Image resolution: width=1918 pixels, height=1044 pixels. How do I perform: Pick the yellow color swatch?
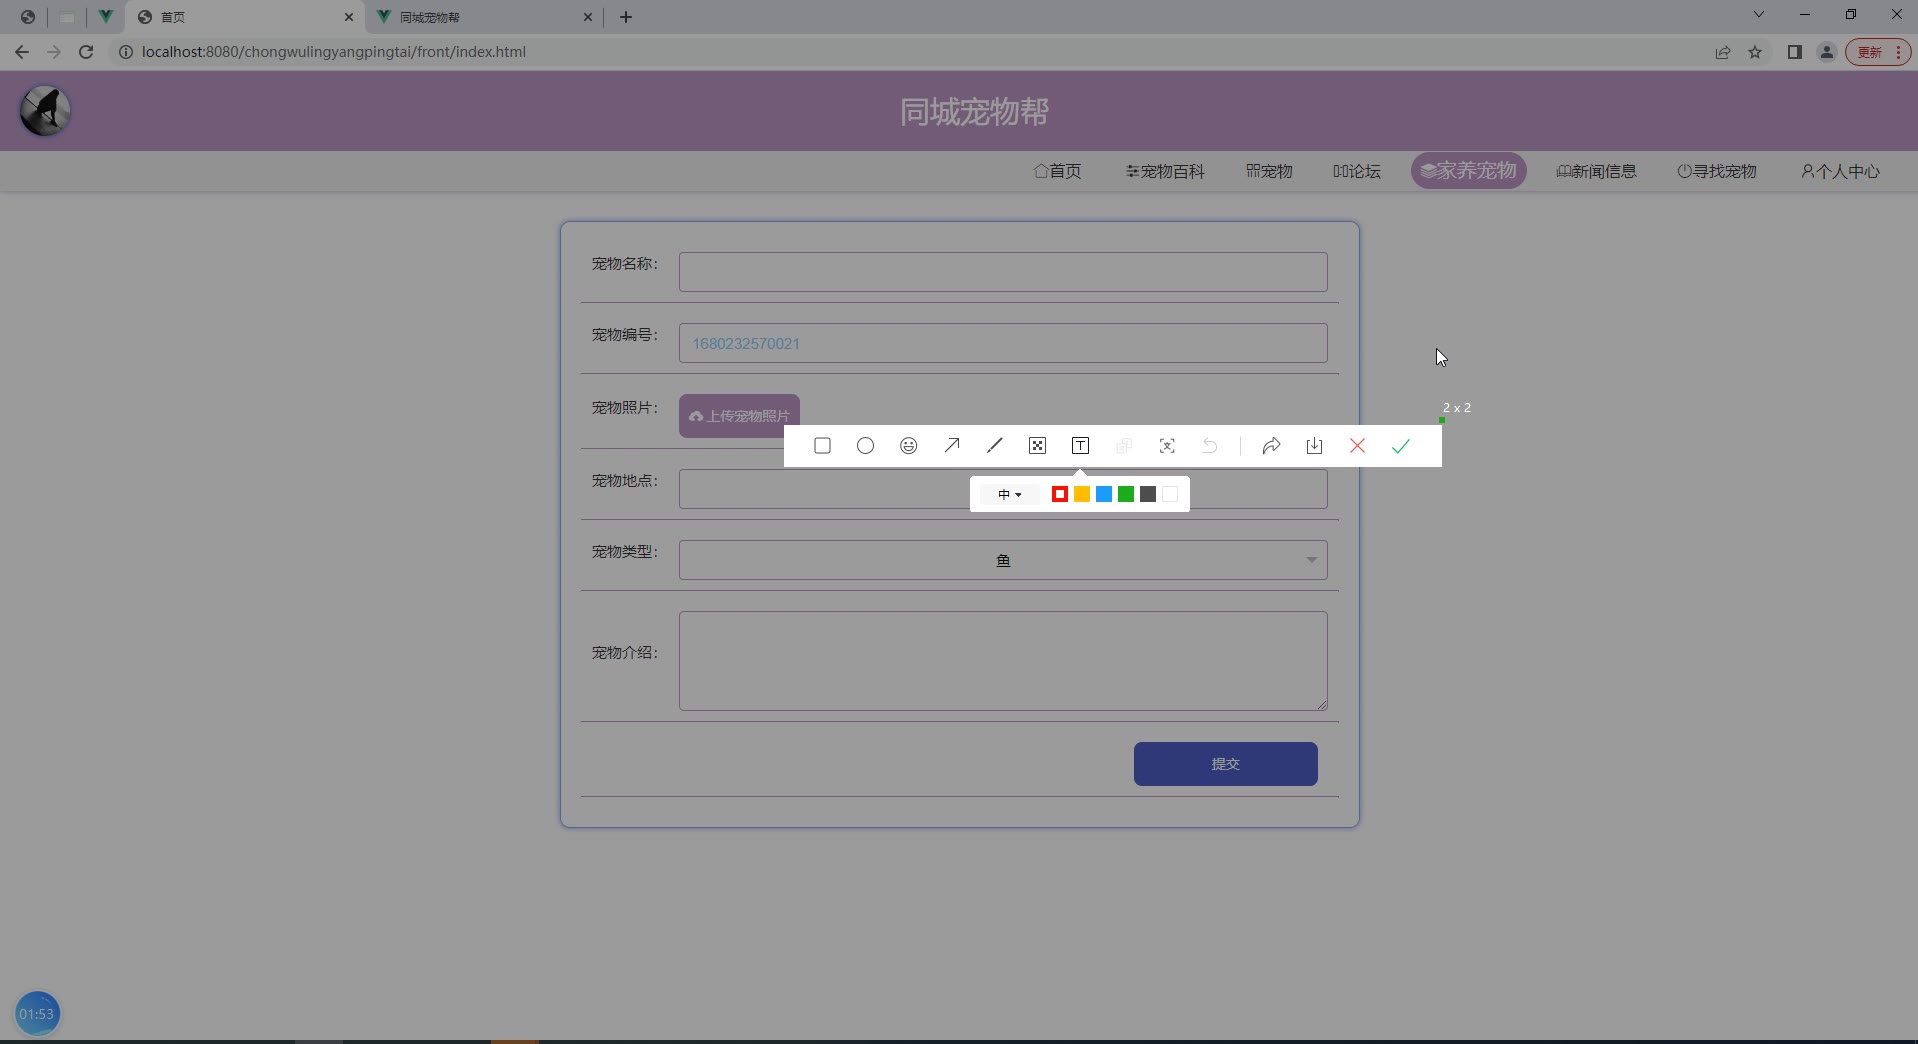coord(1082,494)
